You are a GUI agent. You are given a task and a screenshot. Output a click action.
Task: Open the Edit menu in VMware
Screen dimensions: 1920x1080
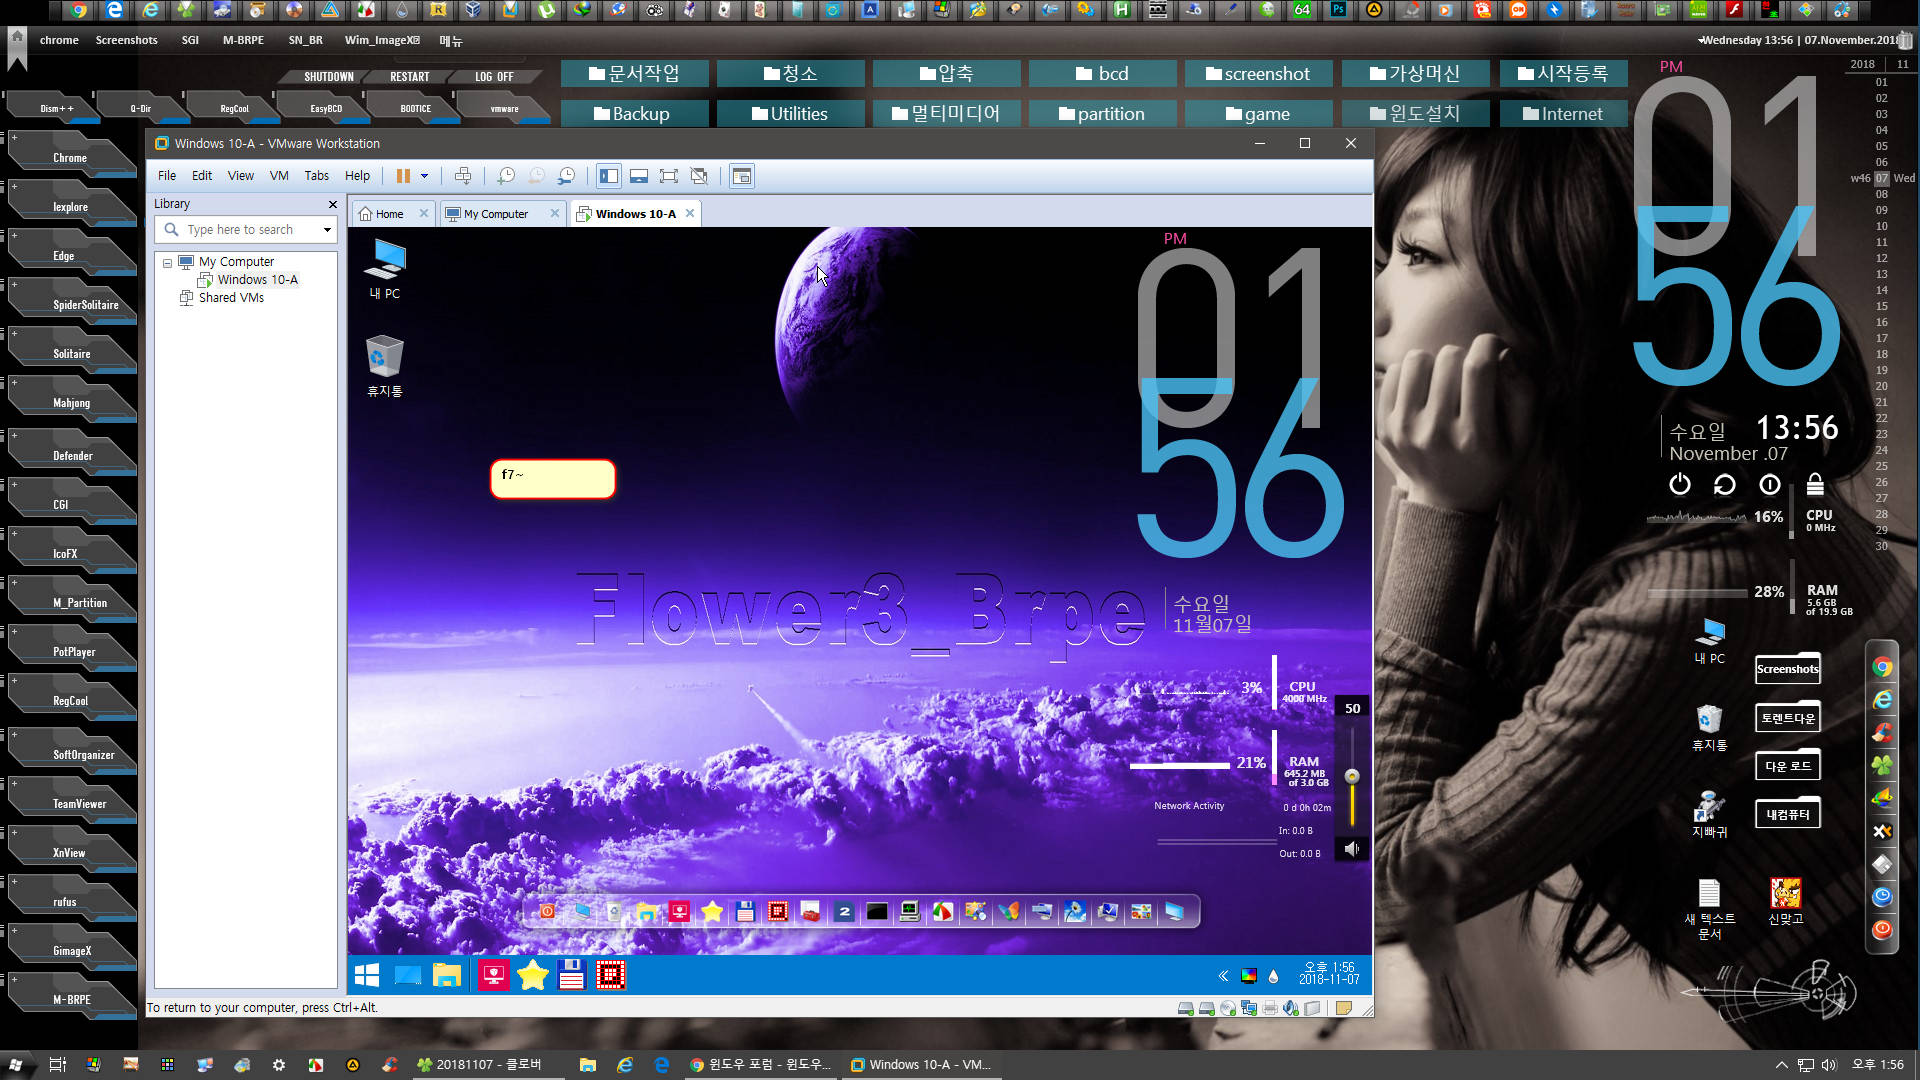coord(202,176)
